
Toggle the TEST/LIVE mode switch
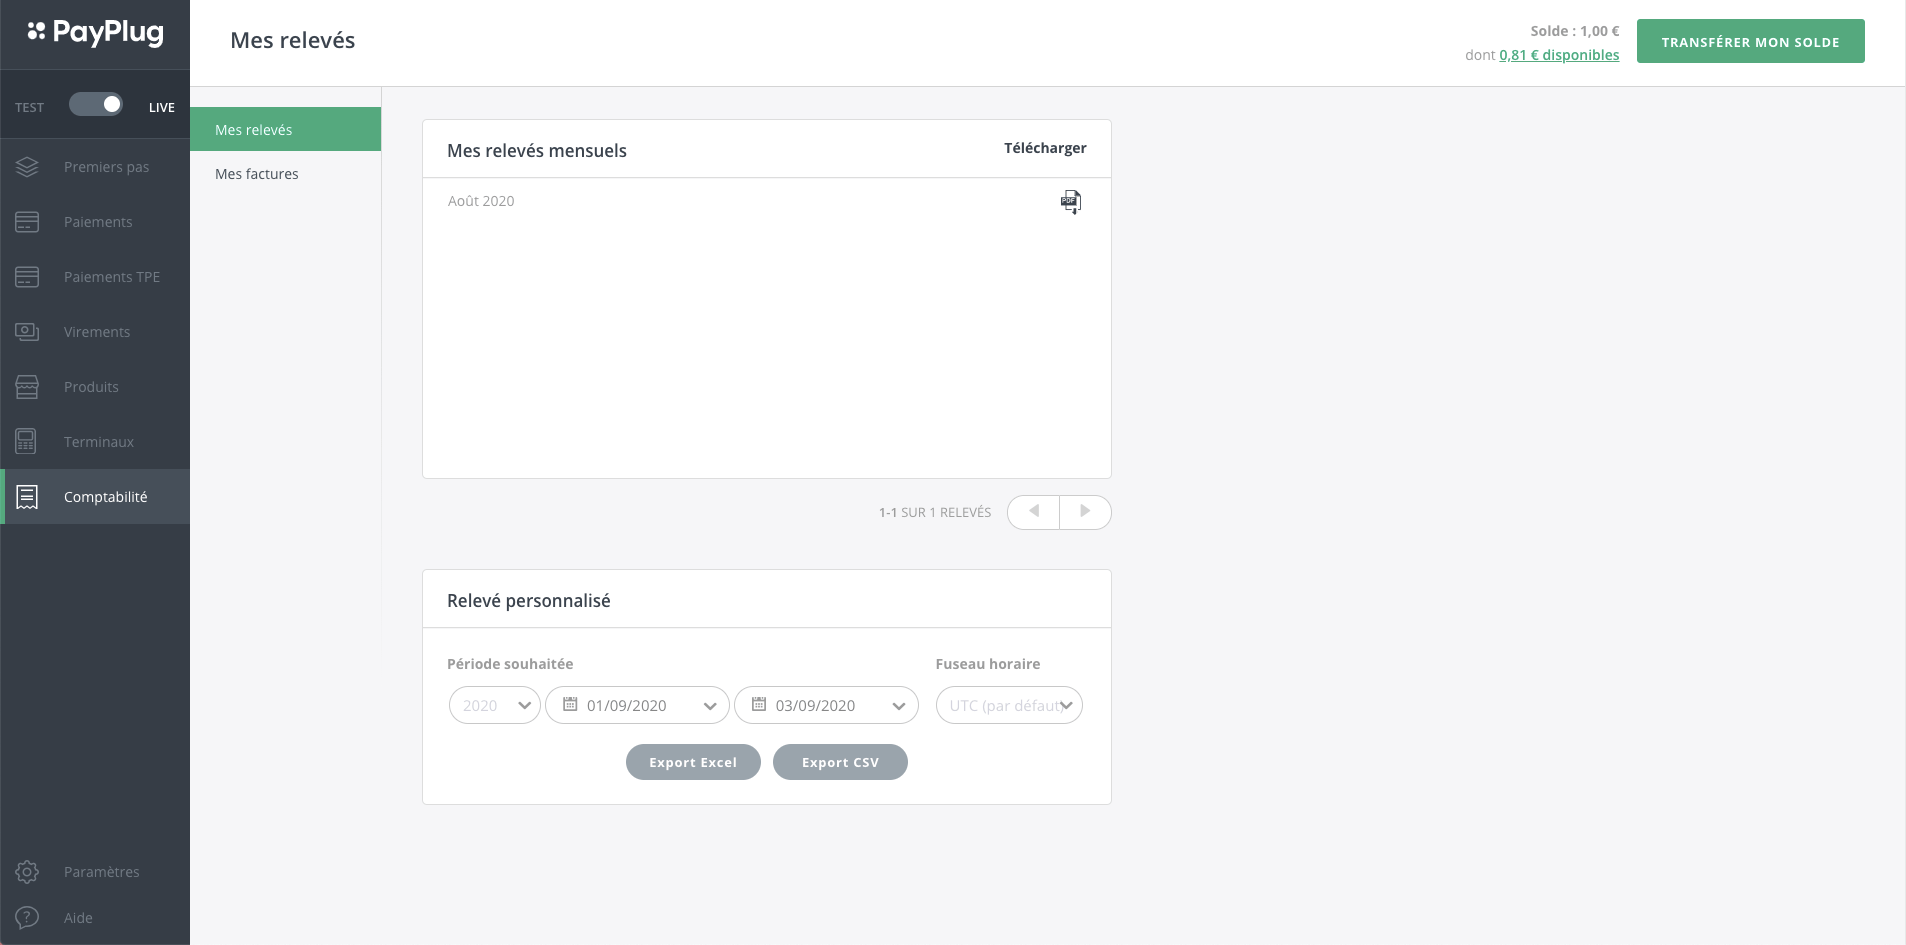(x=96, y=105)
